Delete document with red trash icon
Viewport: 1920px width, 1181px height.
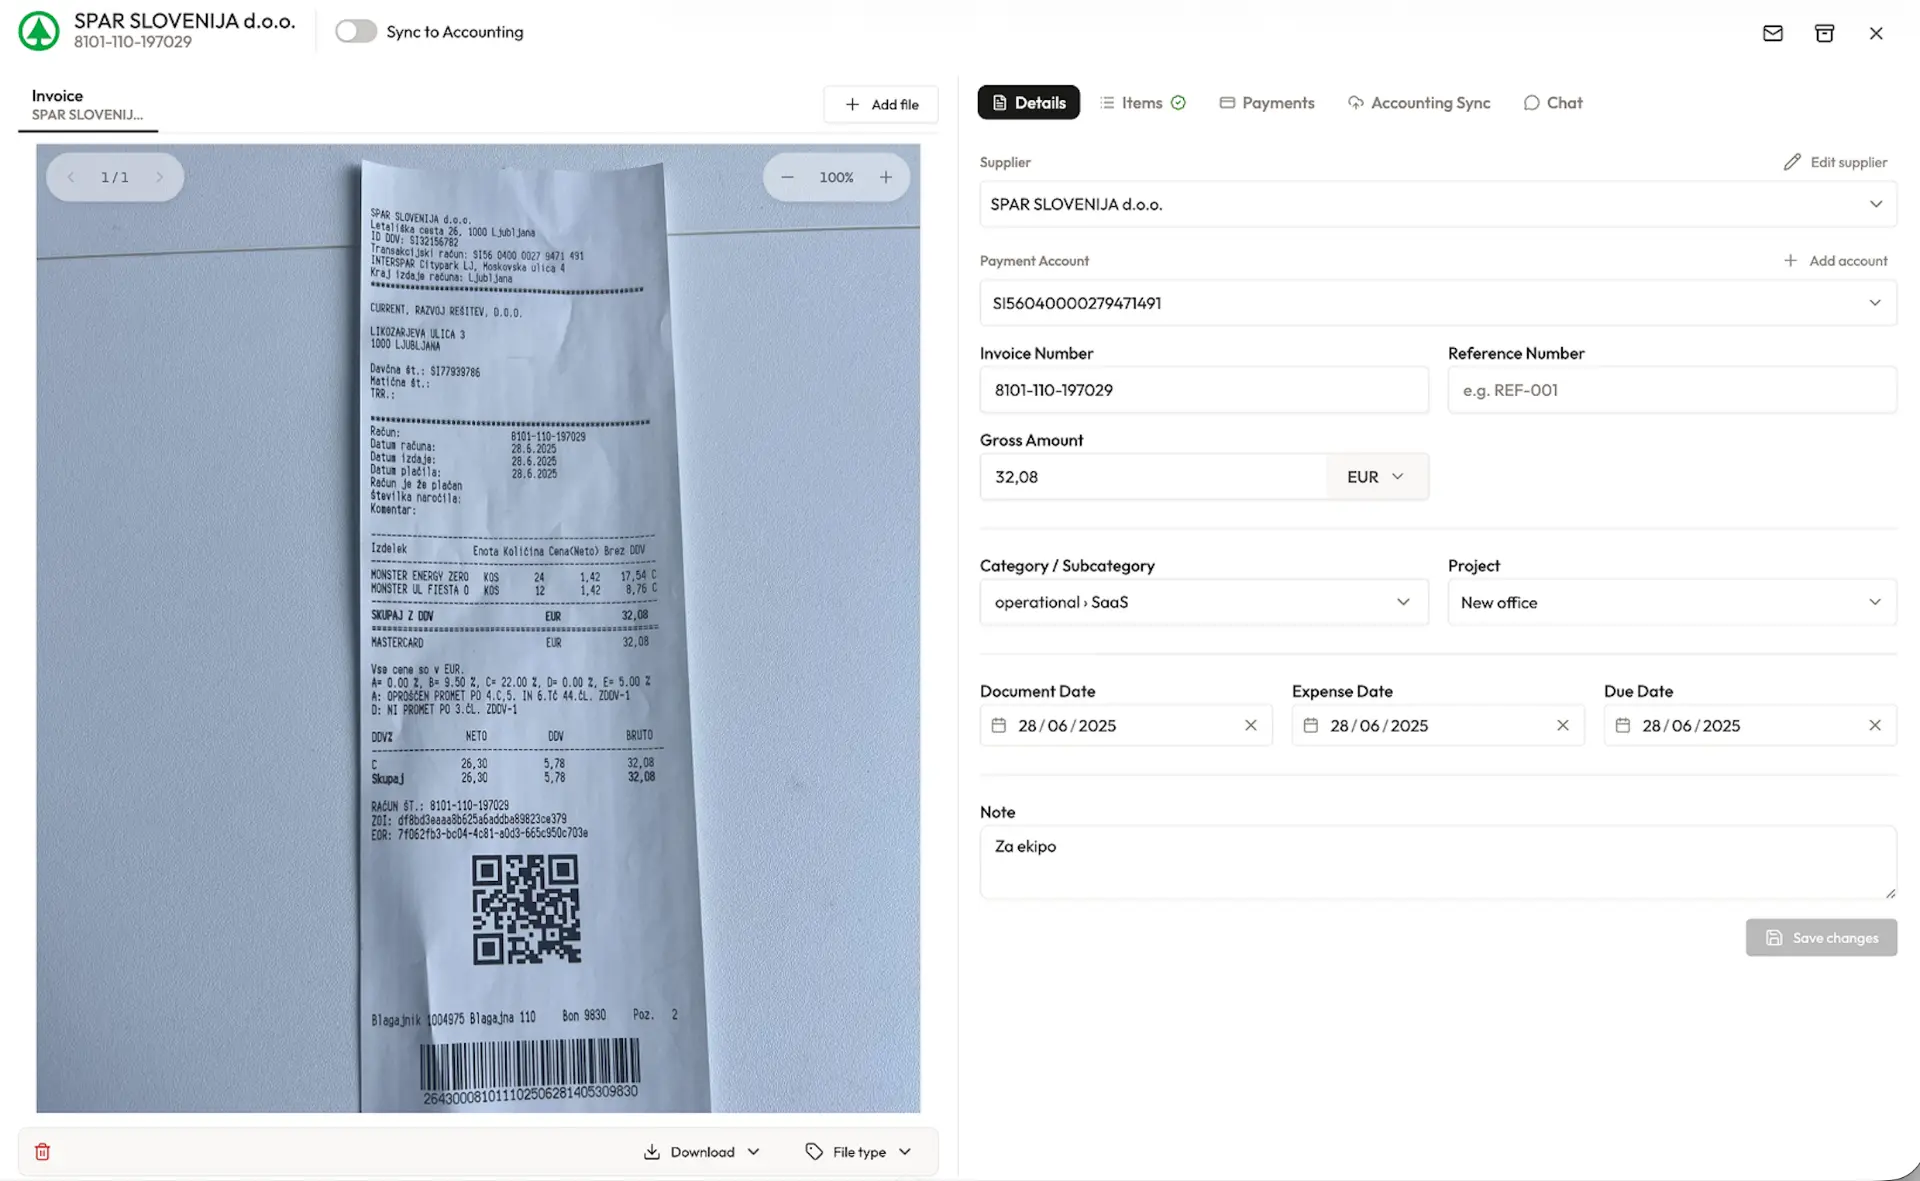pos(42,1152)
